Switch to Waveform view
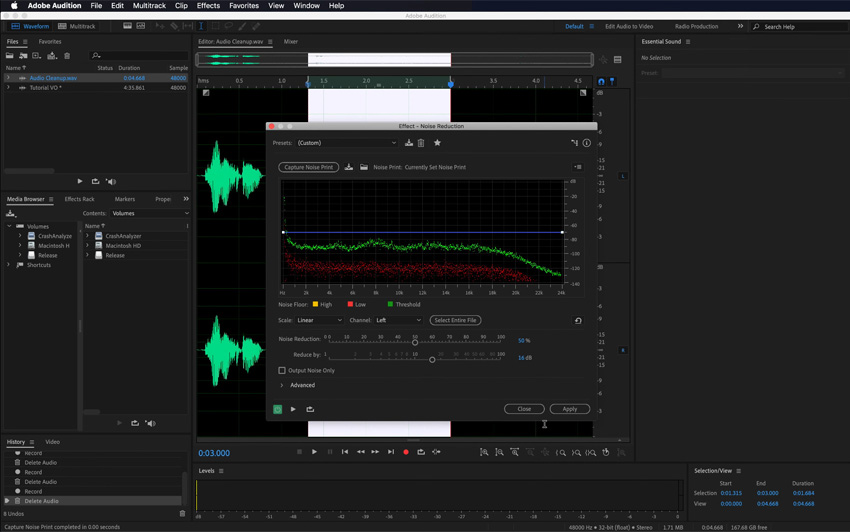 coord(30,26)
